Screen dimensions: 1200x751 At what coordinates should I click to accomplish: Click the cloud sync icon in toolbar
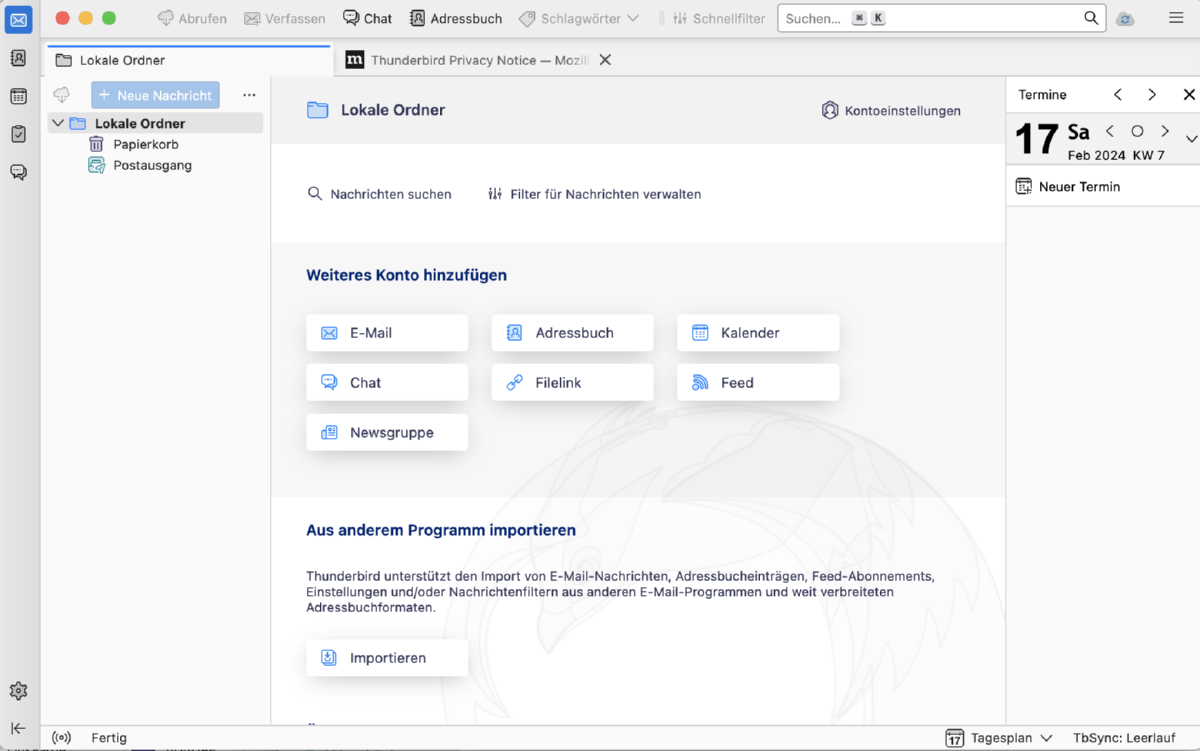click(x=1125, y=19)
